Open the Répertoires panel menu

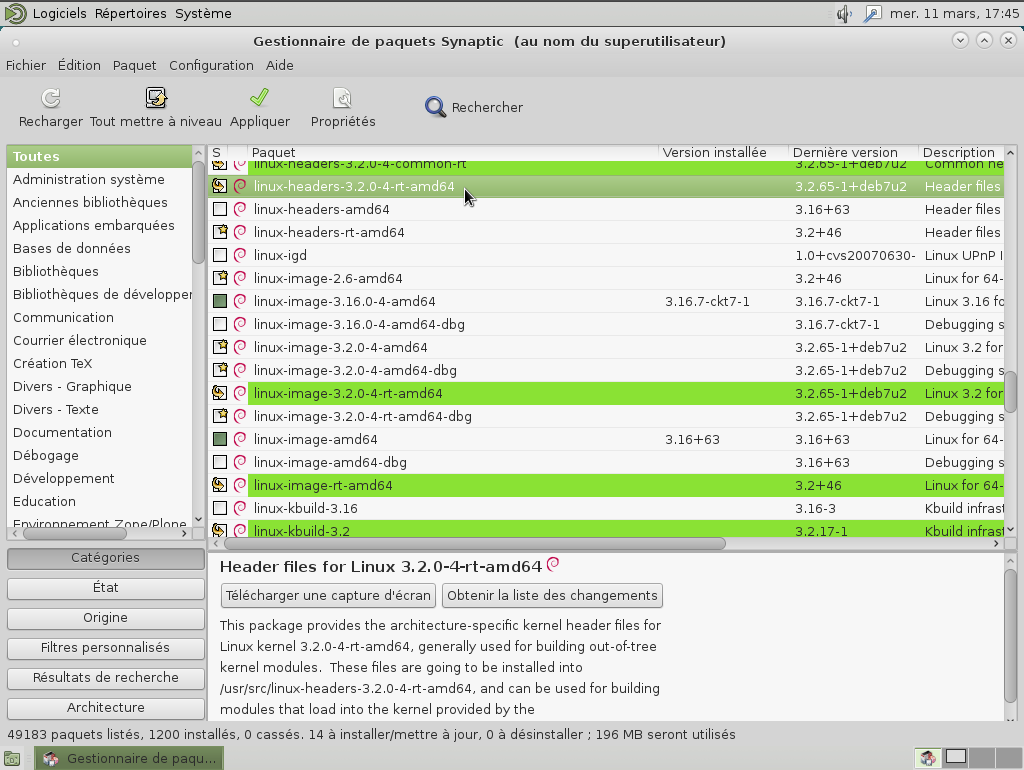[131, 14]
